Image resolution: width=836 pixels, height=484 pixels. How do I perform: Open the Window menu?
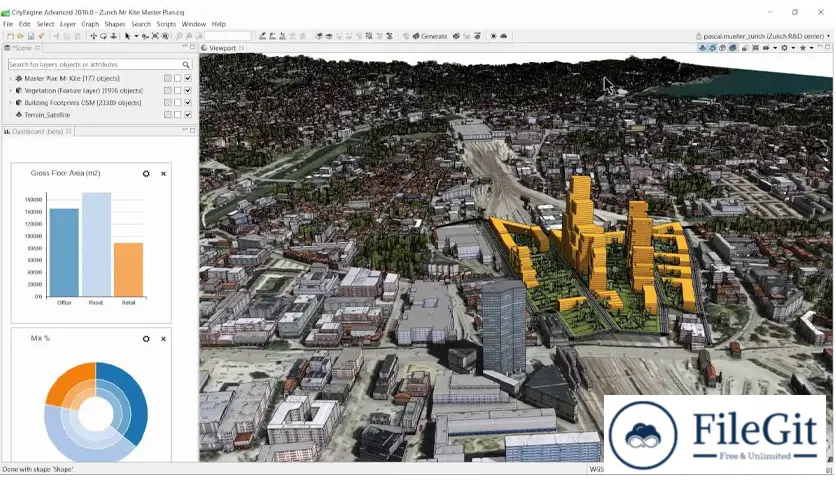click(194, 24)
